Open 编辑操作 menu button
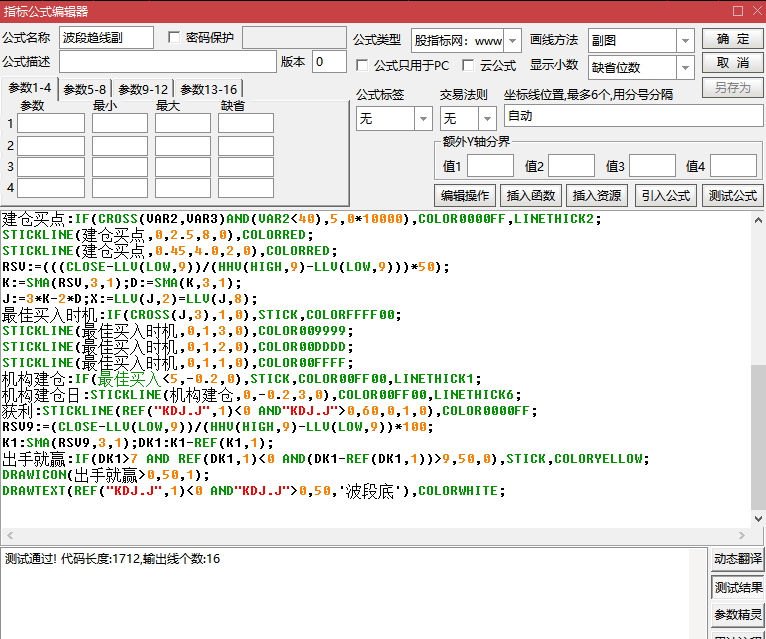The image size is (766, 639). (465, 196)
